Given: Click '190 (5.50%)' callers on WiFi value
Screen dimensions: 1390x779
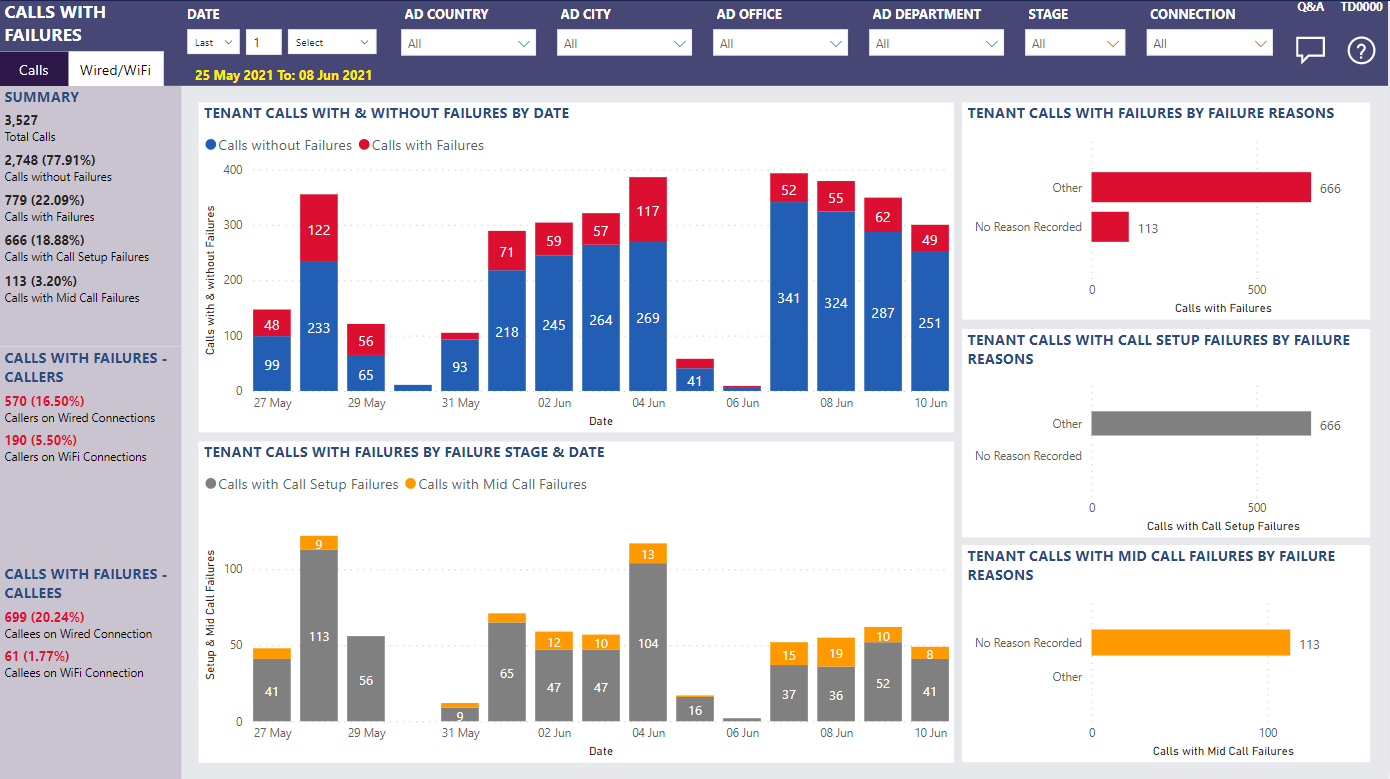Looking at the screenshot, I should click(x=40, y=440).
